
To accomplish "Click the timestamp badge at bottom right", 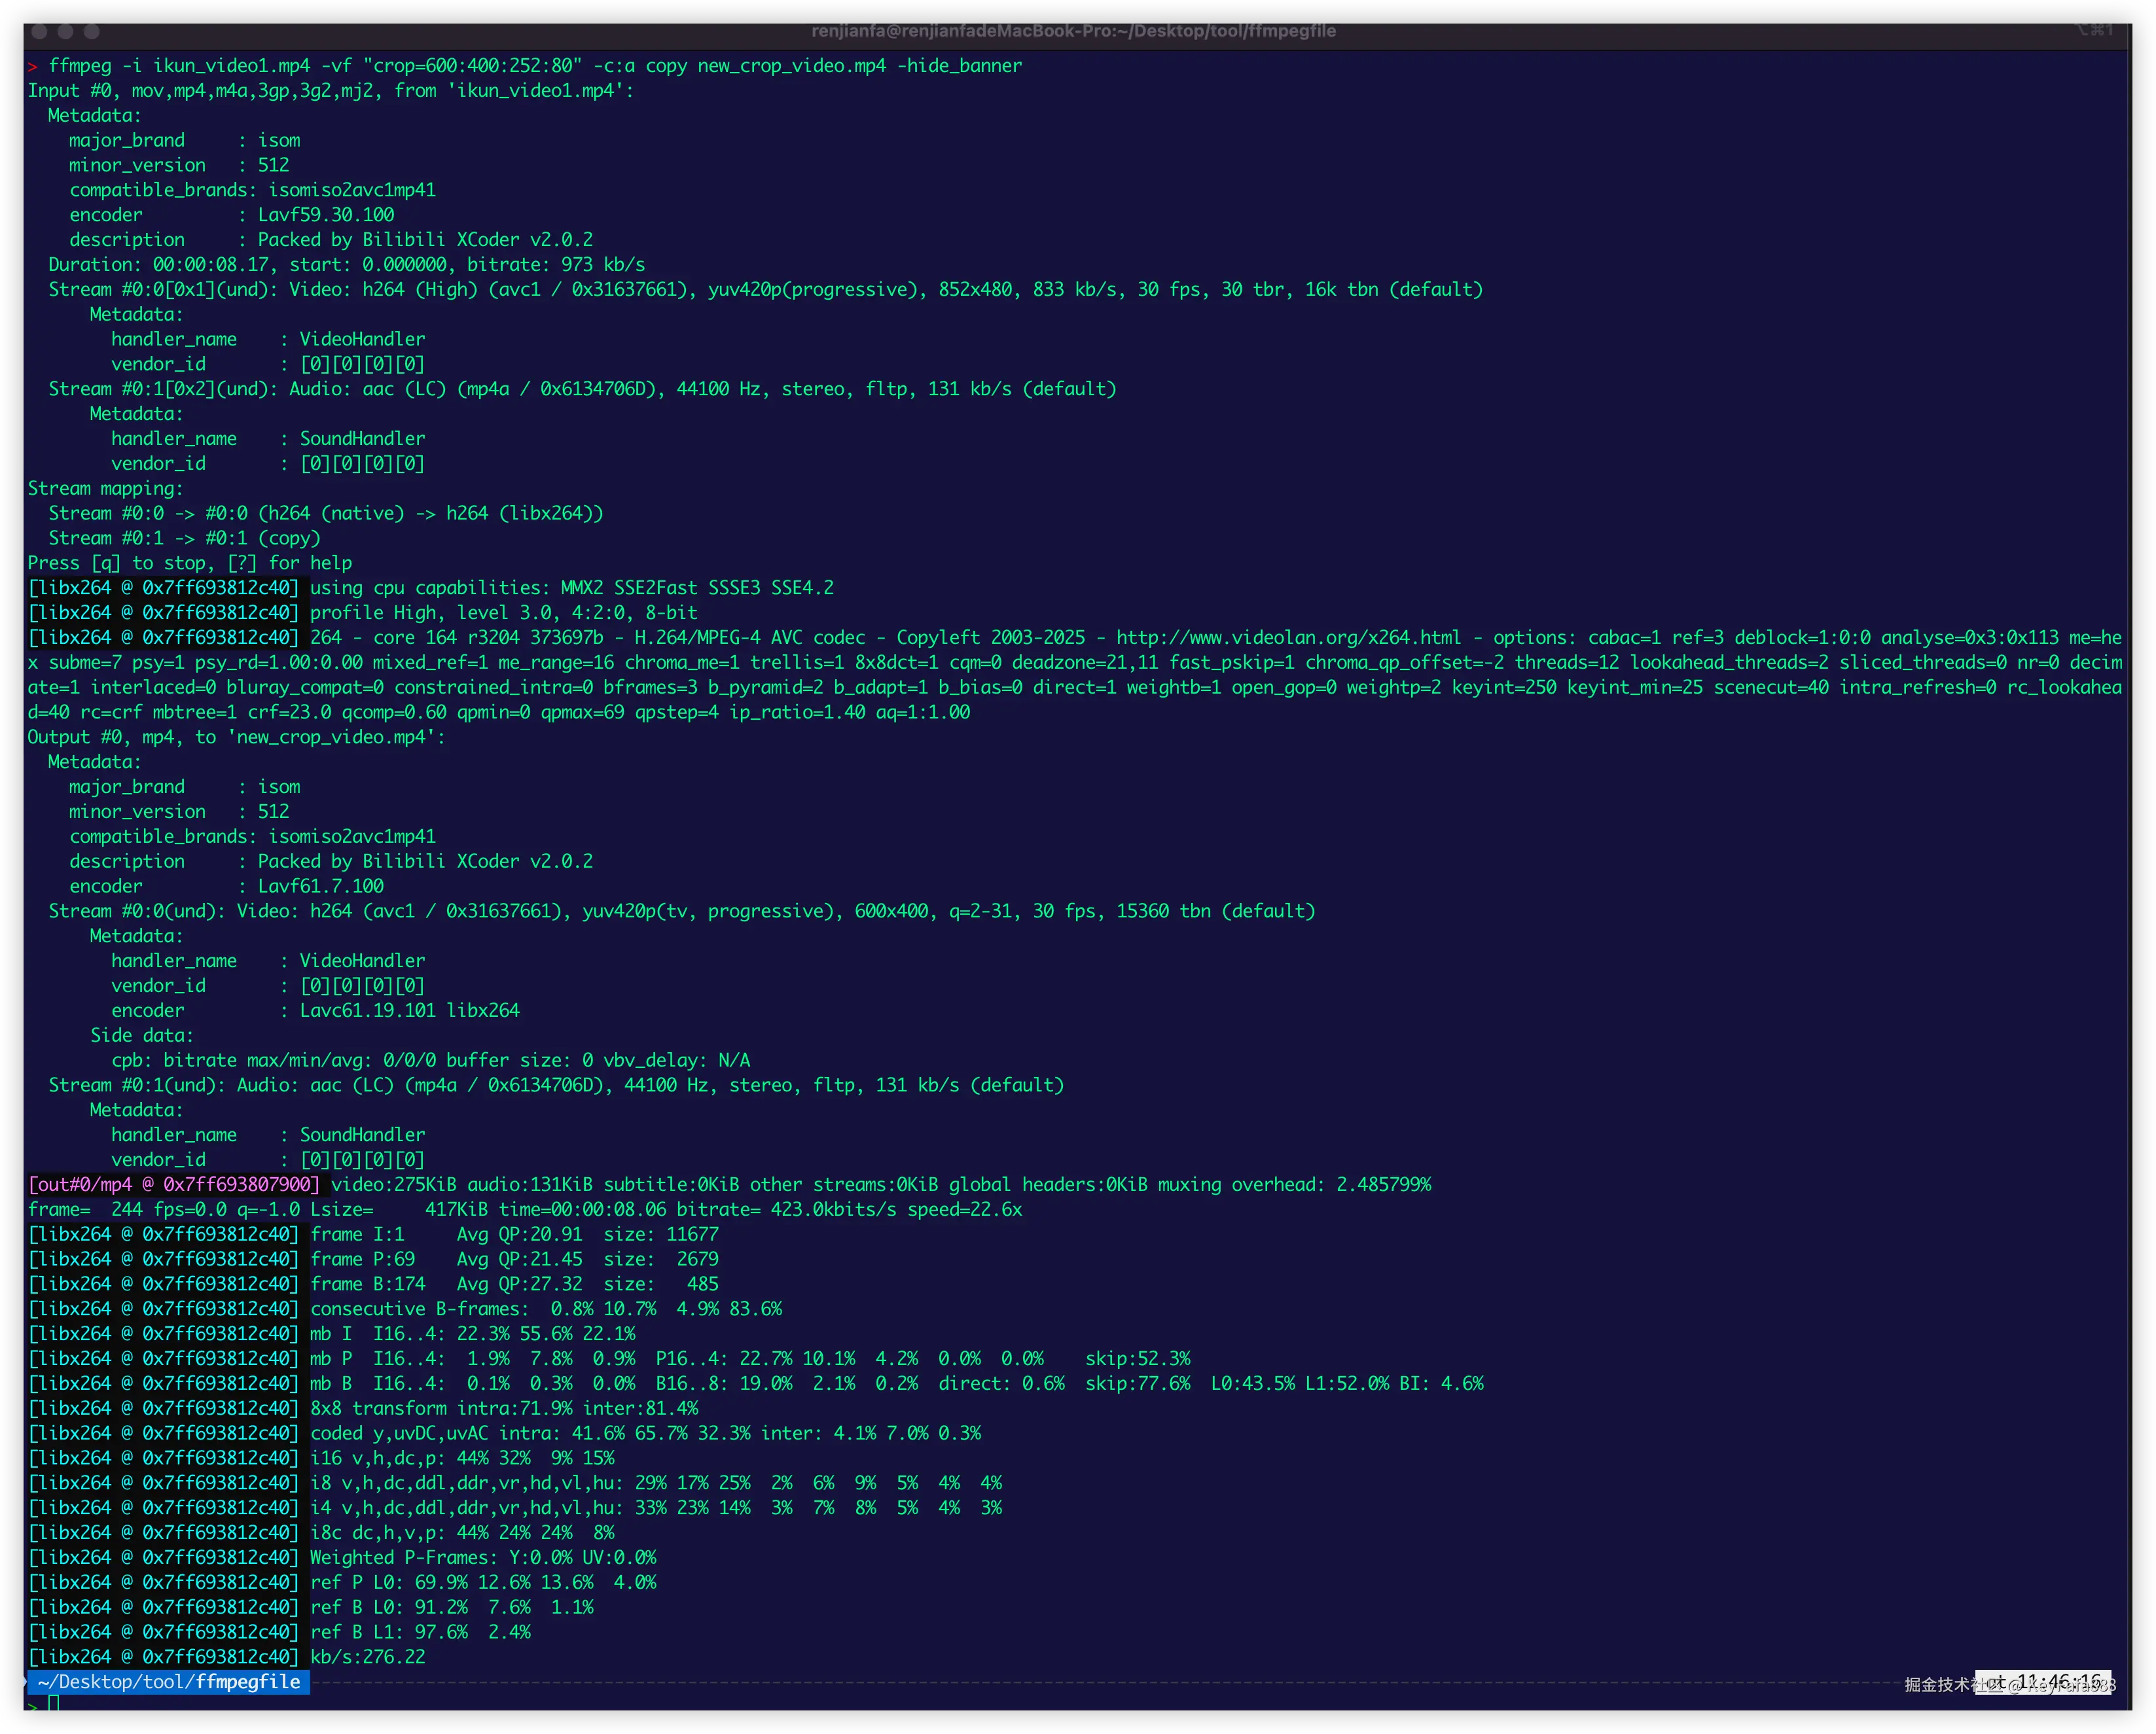I will coord(2043,1682).
